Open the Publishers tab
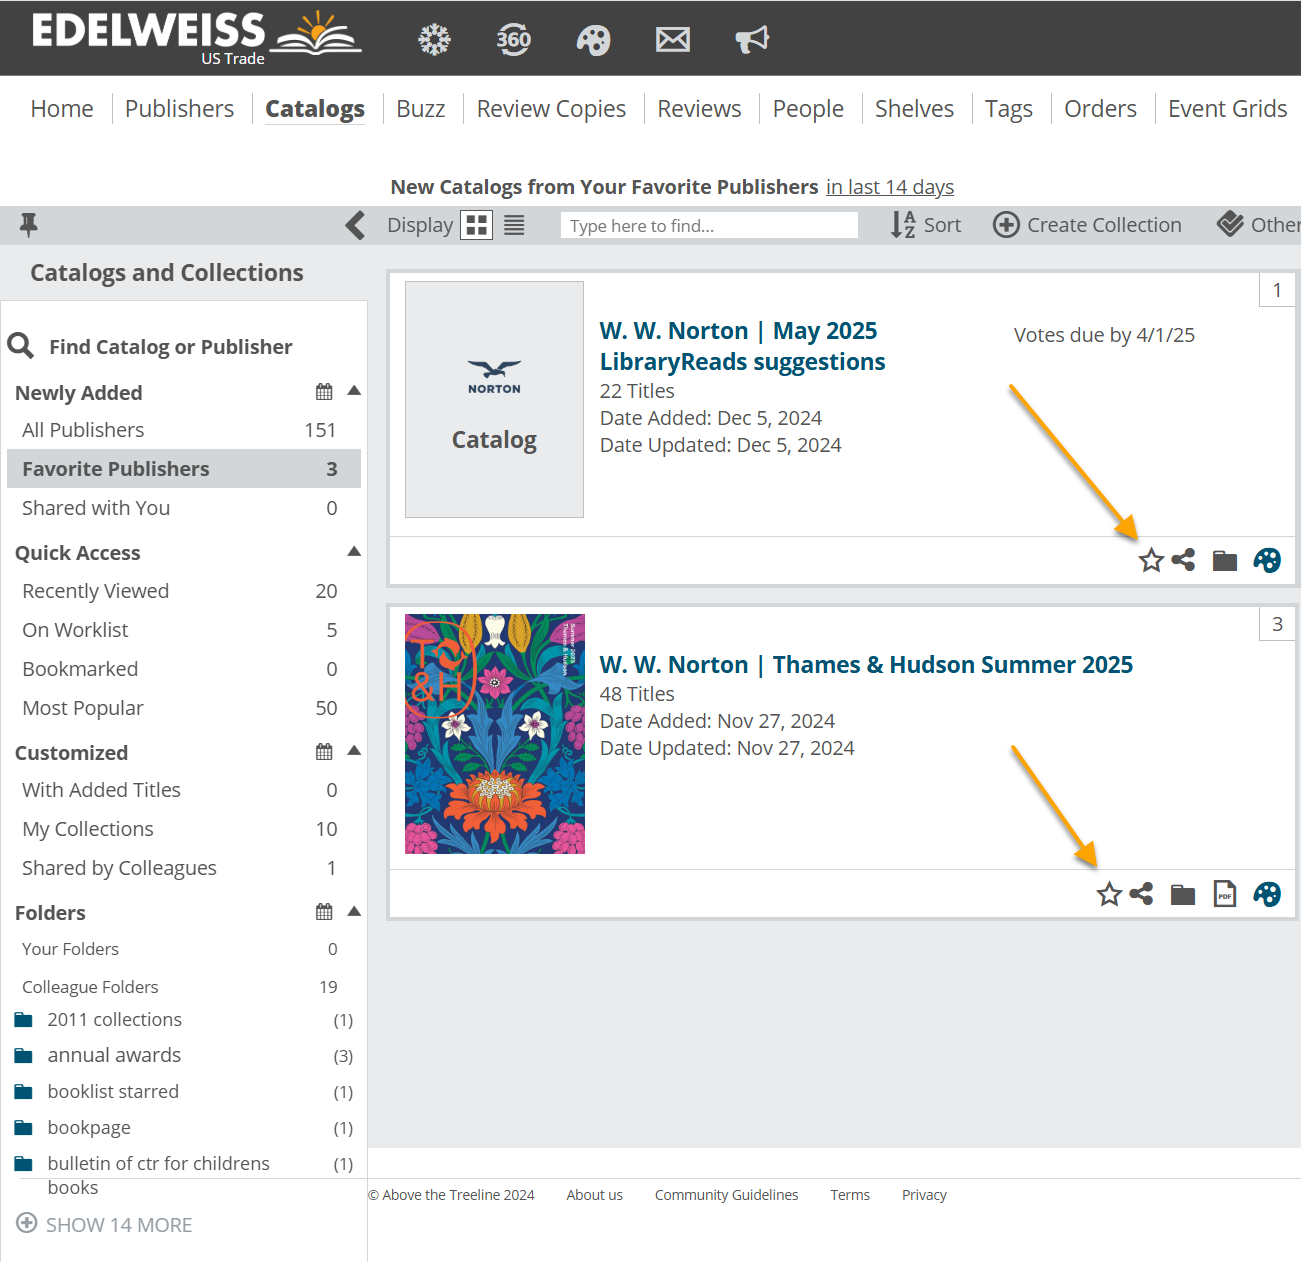This screenshot has height=1262, width=1301. tap(179, 109)
